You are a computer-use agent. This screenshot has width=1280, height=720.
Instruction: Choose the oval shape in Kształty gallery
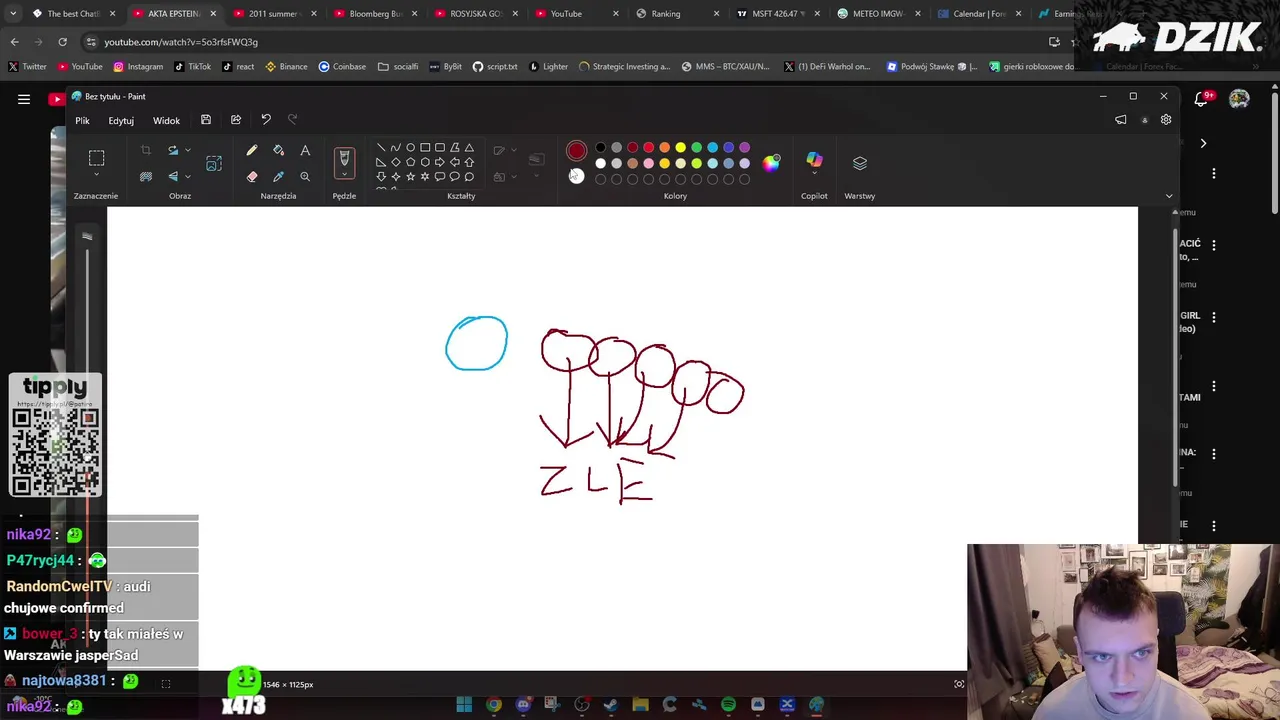point(410,147)
